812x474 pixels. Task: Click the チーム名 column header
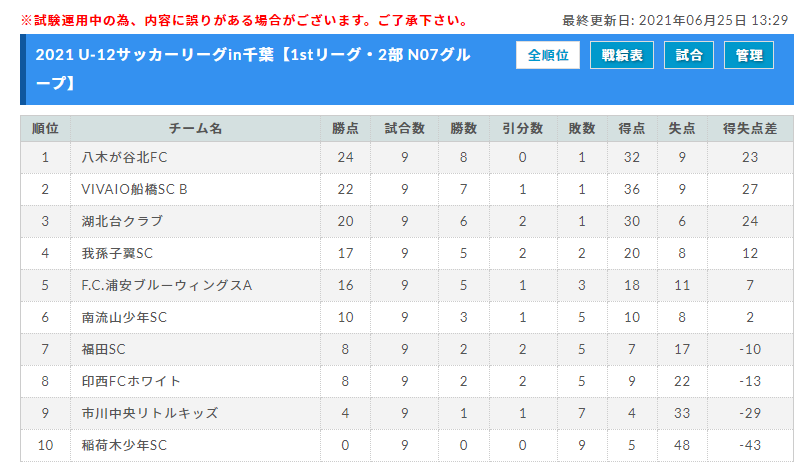click(x=195, y=128)
